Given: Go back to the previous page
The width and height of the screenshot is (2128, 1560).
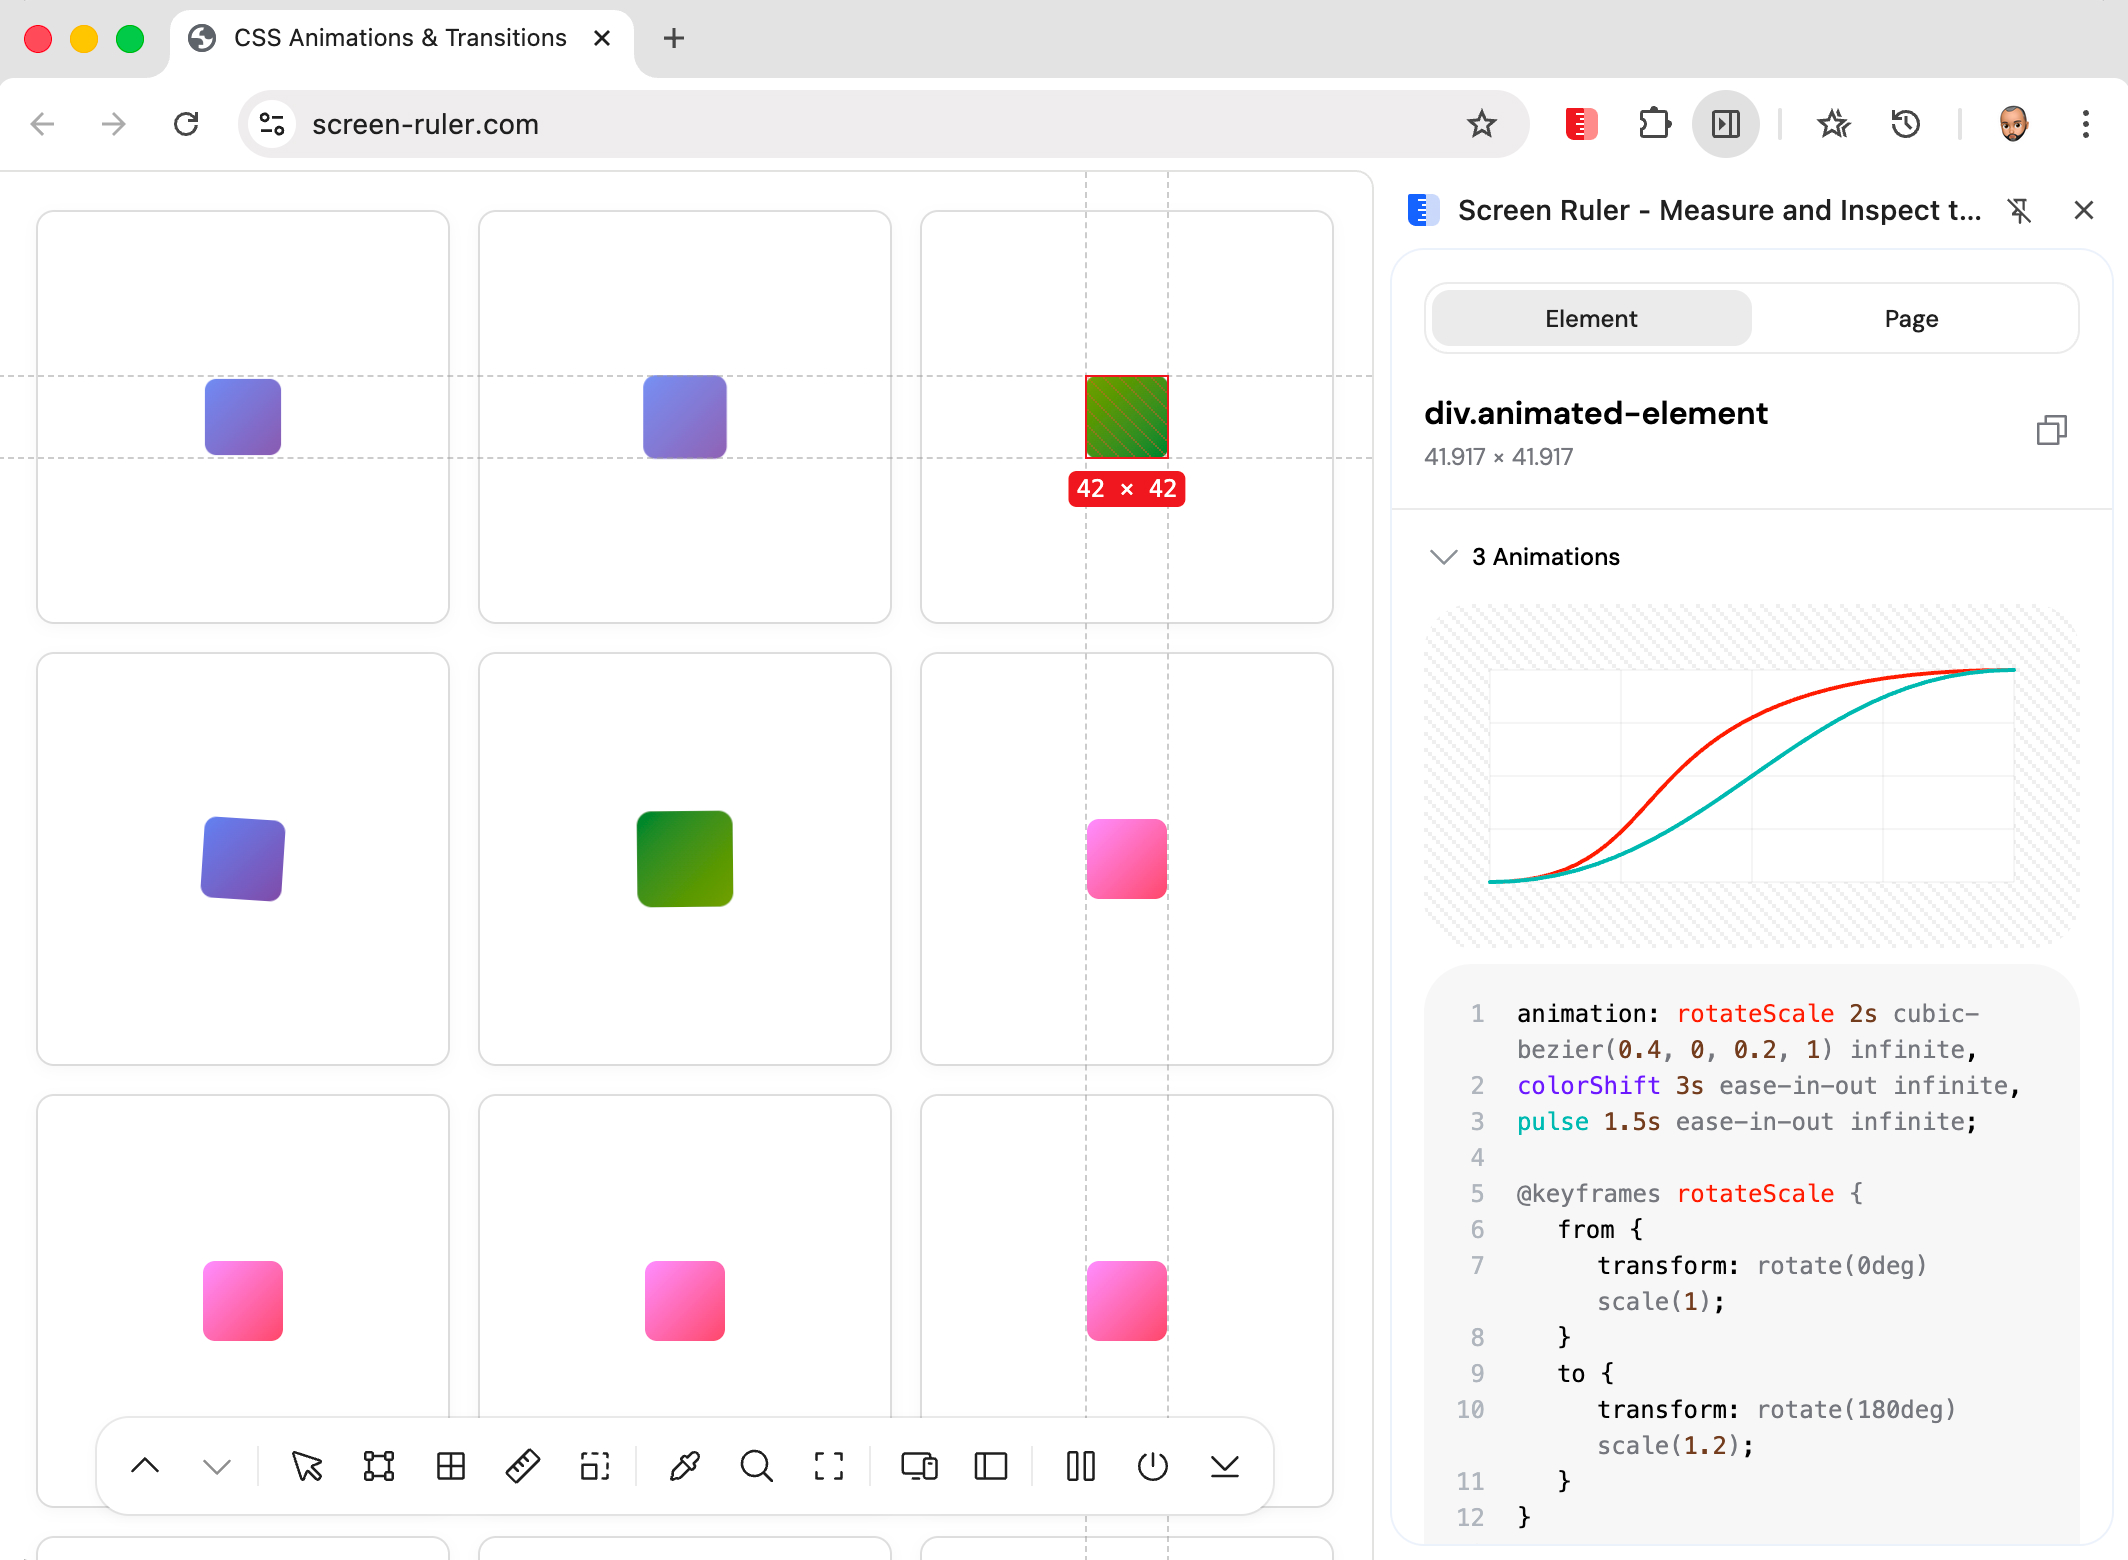Looking at the screenshot, I should 43,124.
